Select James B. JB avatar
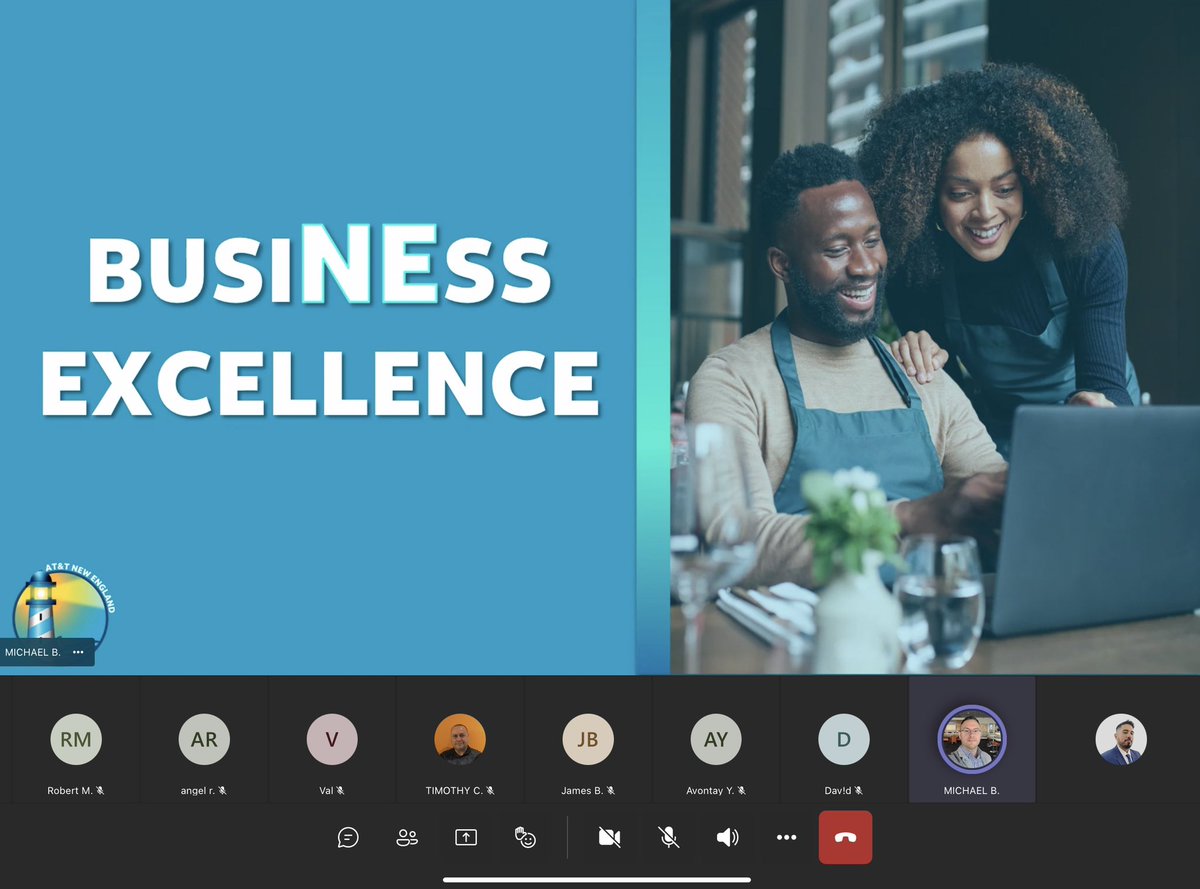 coord(588,740)
